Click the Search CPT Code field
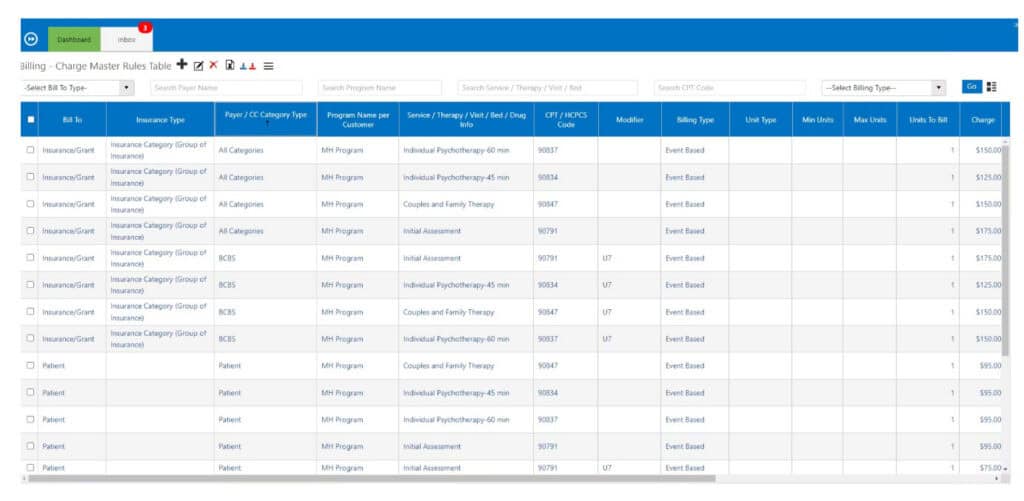1024x501 pixels. [729, 88]
